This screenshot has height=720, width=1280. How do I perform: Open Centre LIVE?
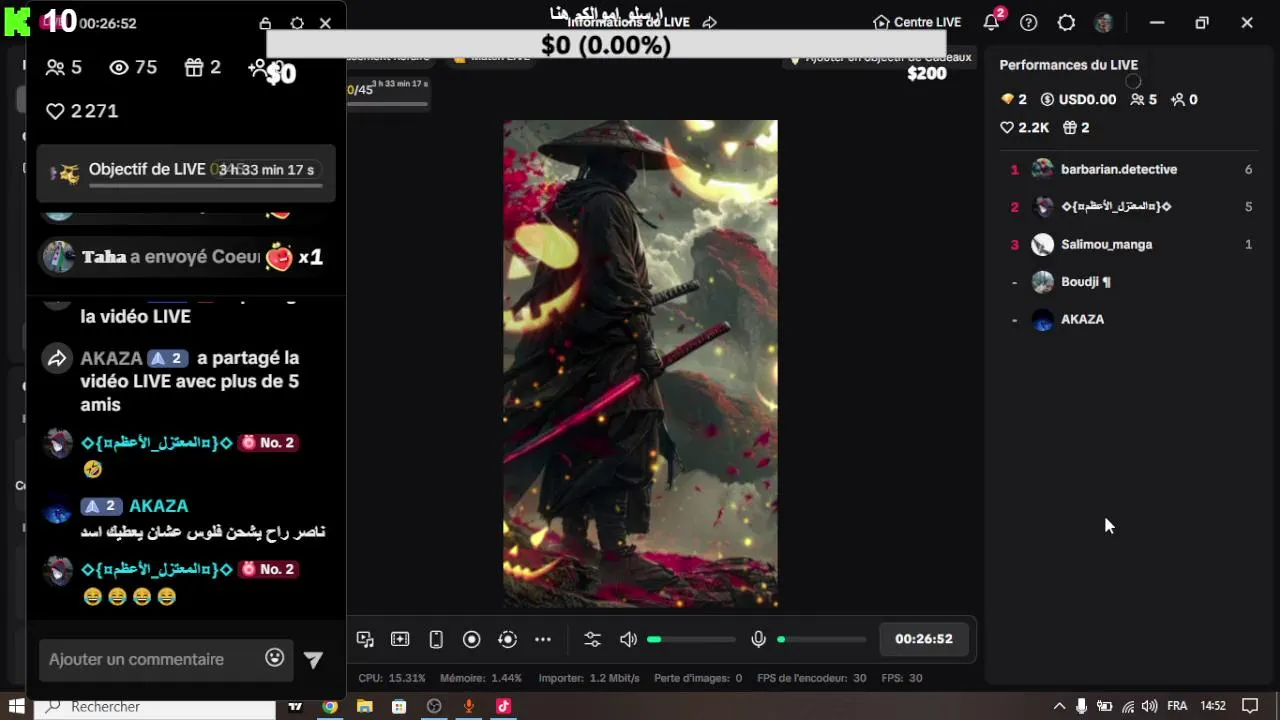(917, 22)
